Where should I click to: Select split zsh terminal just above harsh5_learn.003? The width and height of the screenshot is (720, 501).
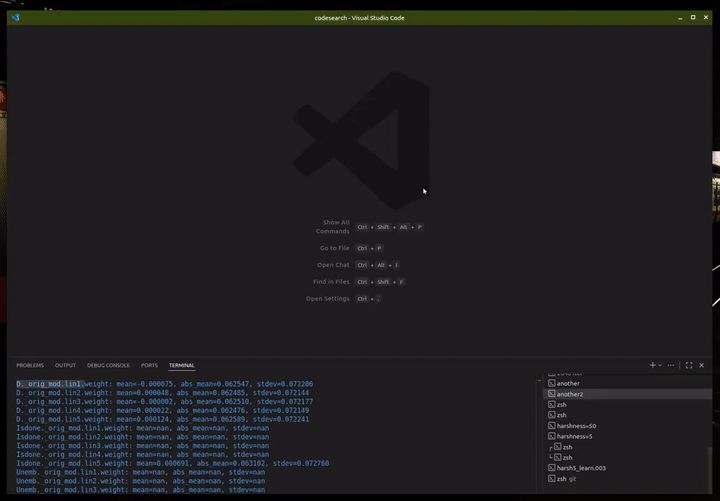(x=627, y=457)
